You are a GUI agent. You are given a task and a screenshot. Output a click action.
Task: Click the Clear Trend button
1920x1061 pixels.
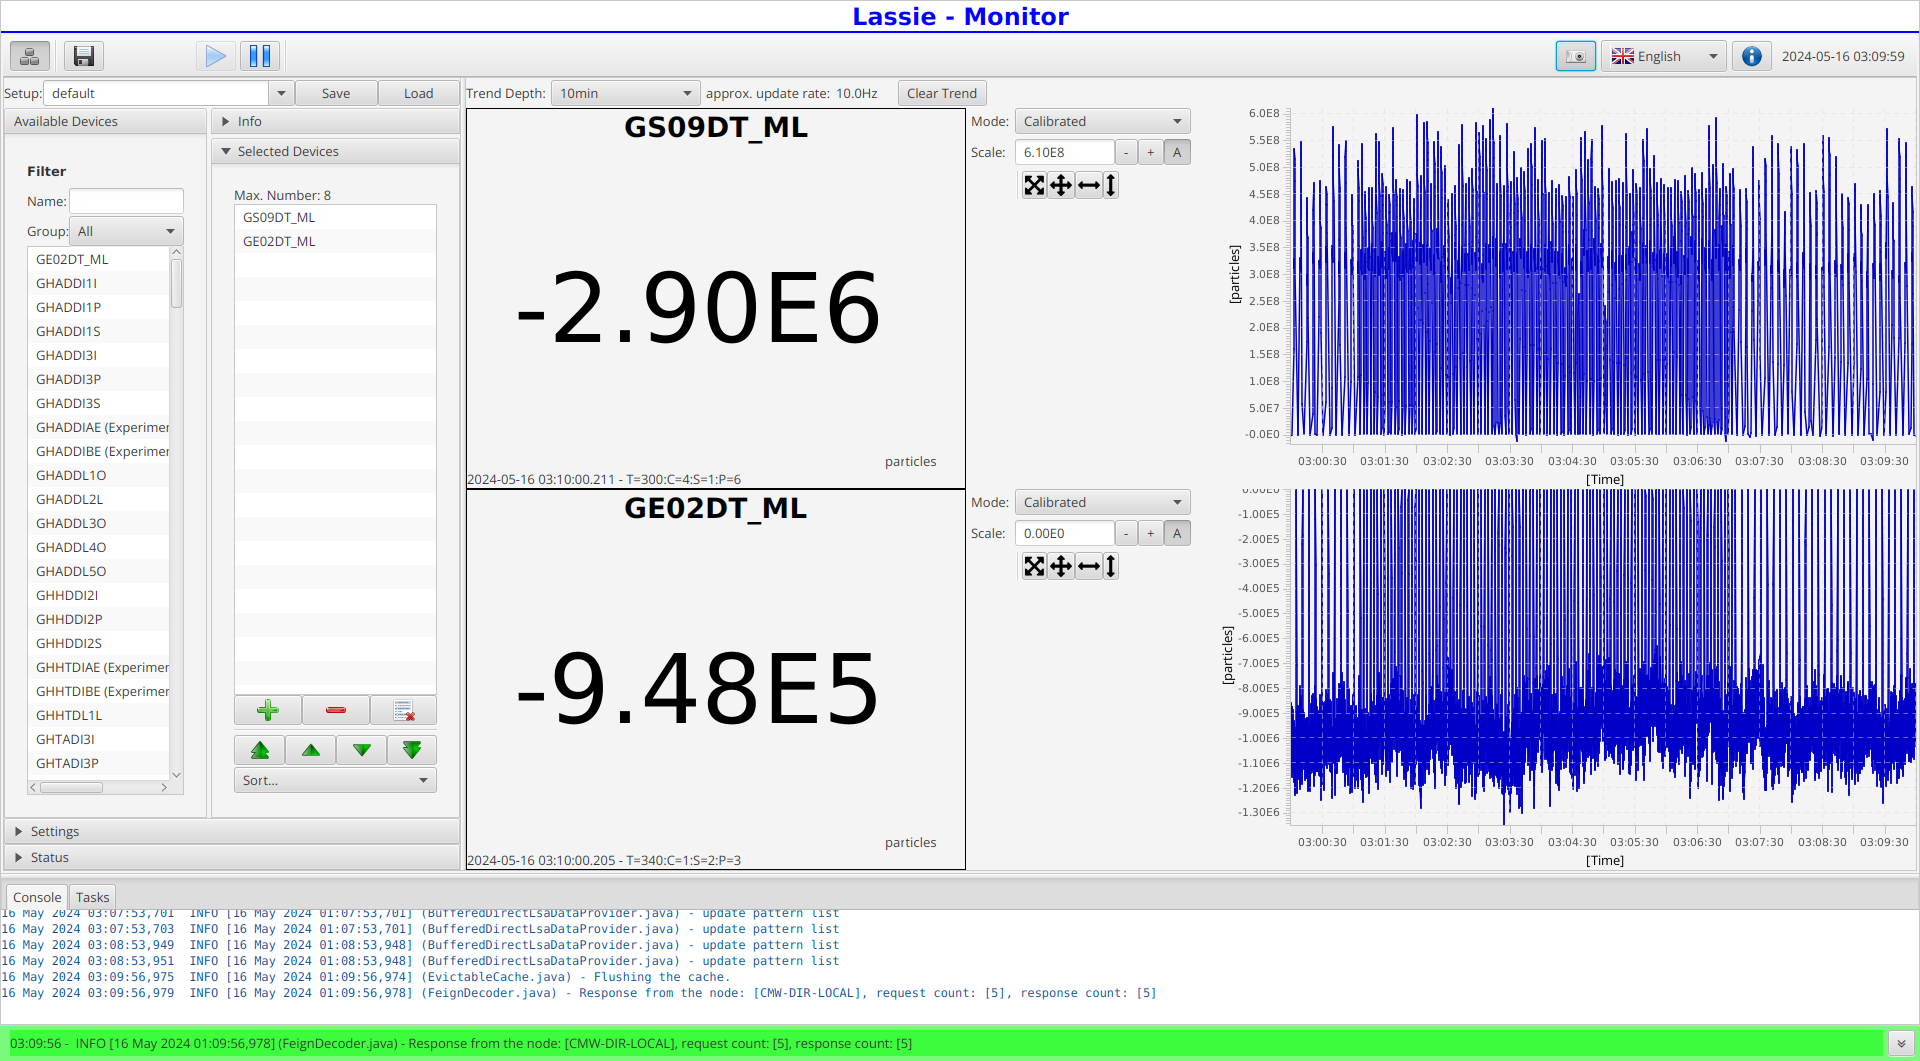point(942,93)
